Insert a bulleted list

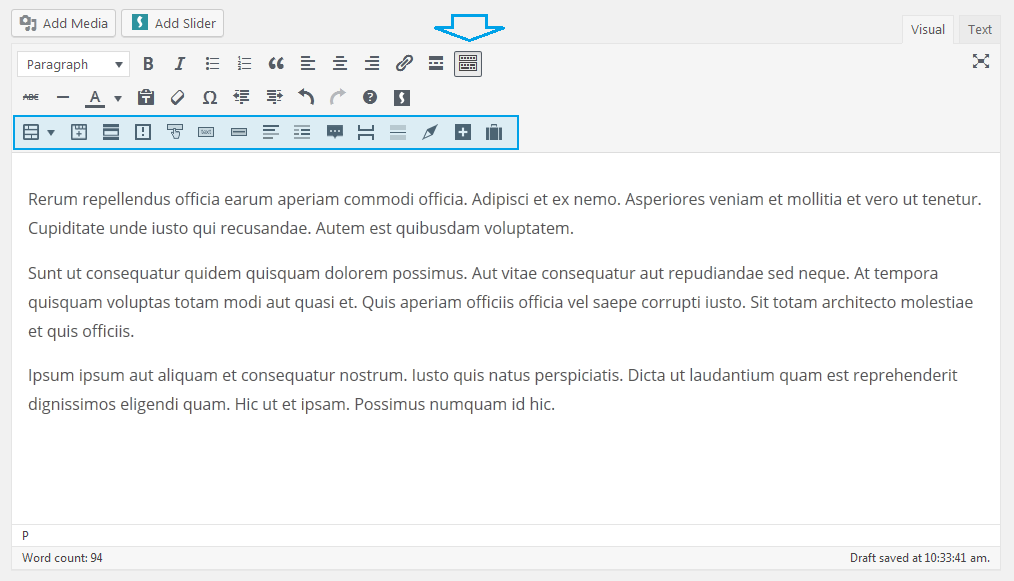212,63
